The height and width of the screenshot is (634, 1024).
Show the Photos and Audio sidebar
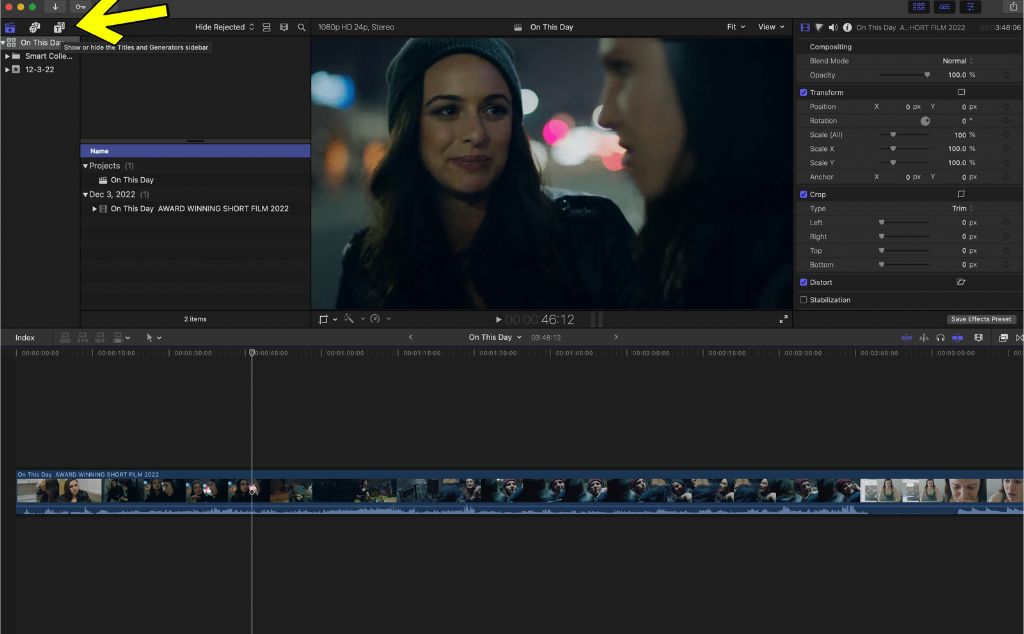pos(33,27)
